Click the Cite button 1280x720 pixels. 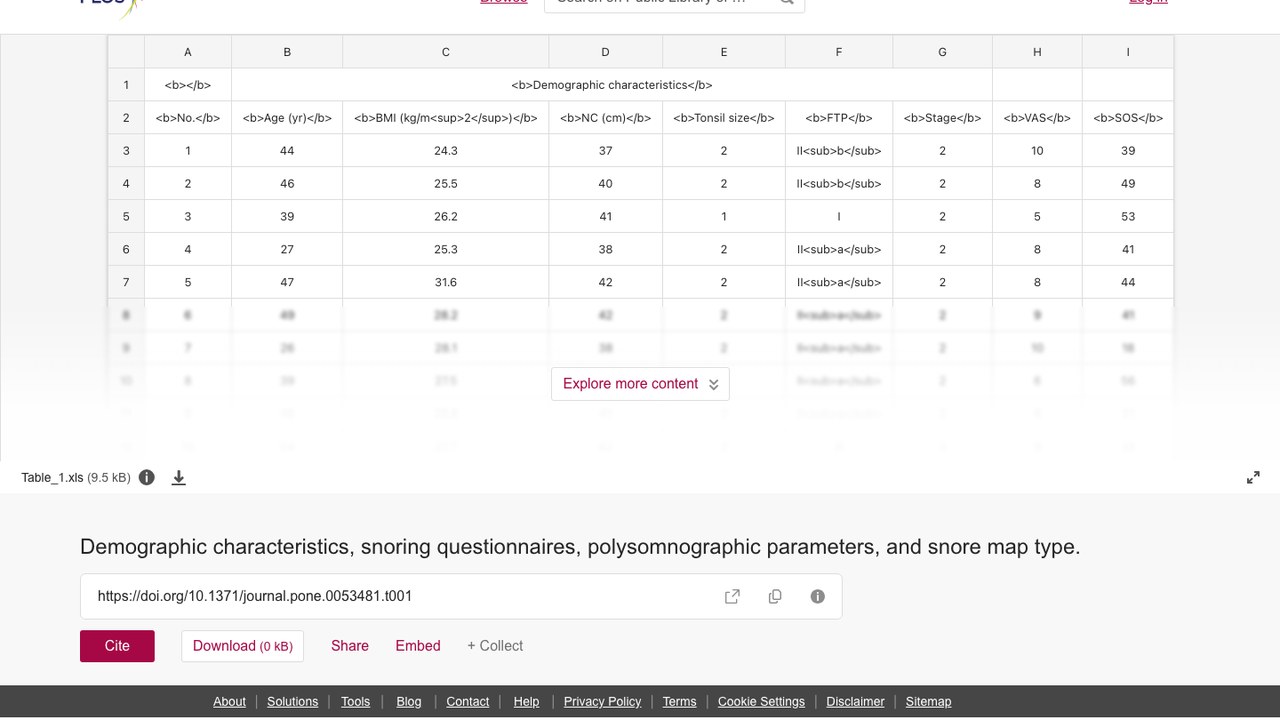click(117, 646)
